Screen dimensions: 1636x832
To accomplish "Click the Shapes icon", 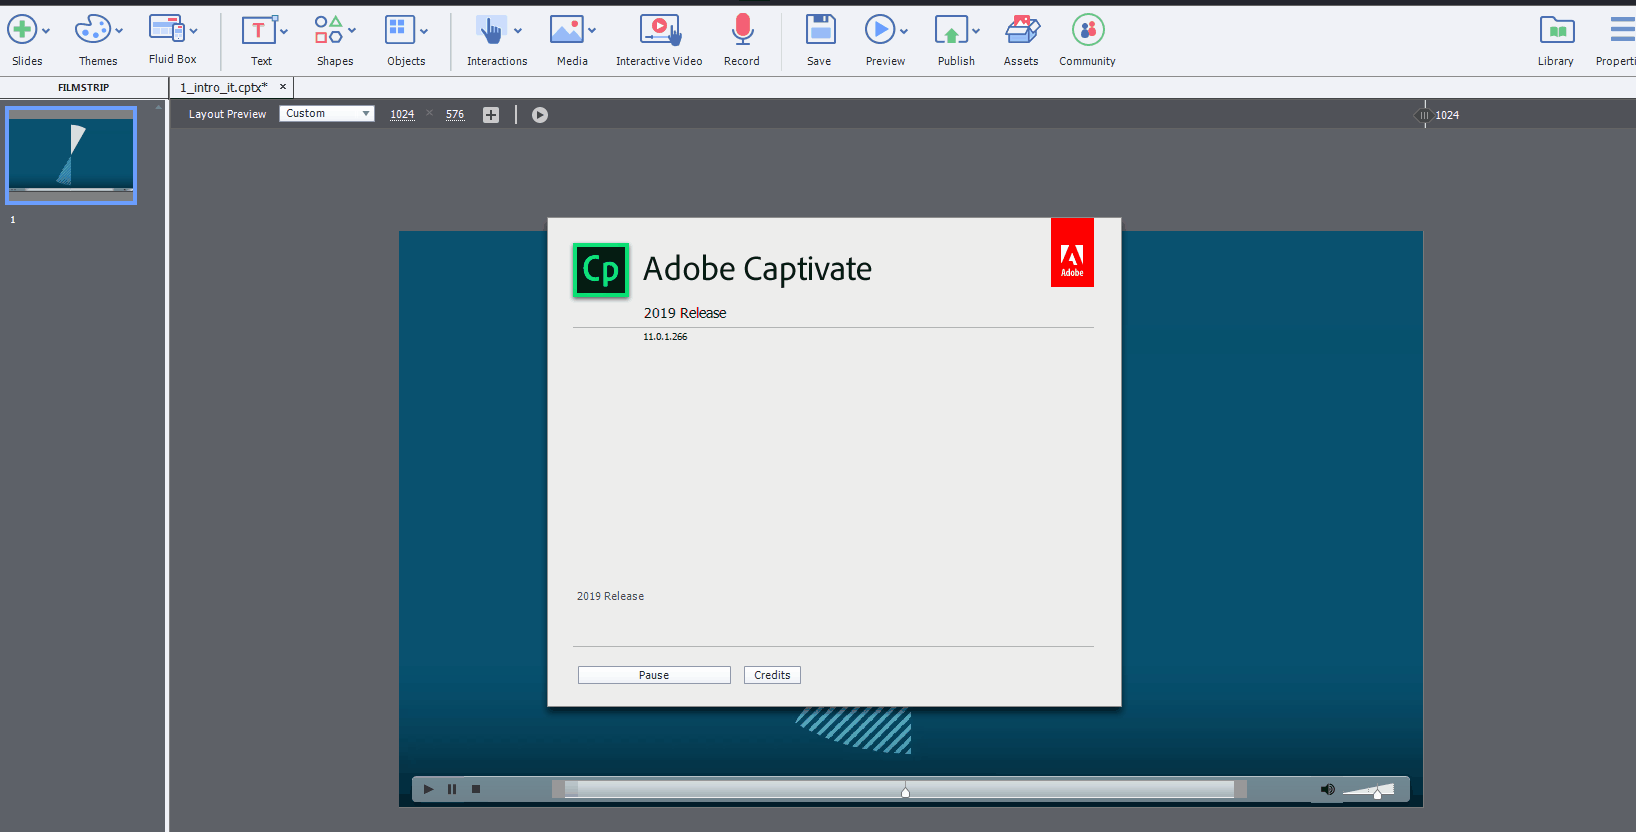I will 329,30.
